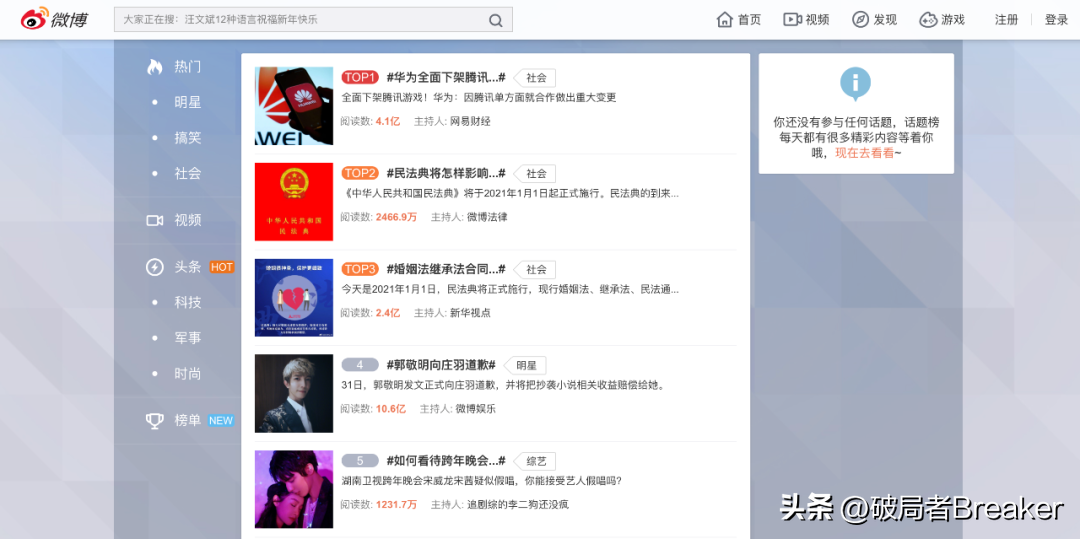1080x539 pixels.
Task: Open topic #华为全面下架腾讯...#
Action: (446, 77)
